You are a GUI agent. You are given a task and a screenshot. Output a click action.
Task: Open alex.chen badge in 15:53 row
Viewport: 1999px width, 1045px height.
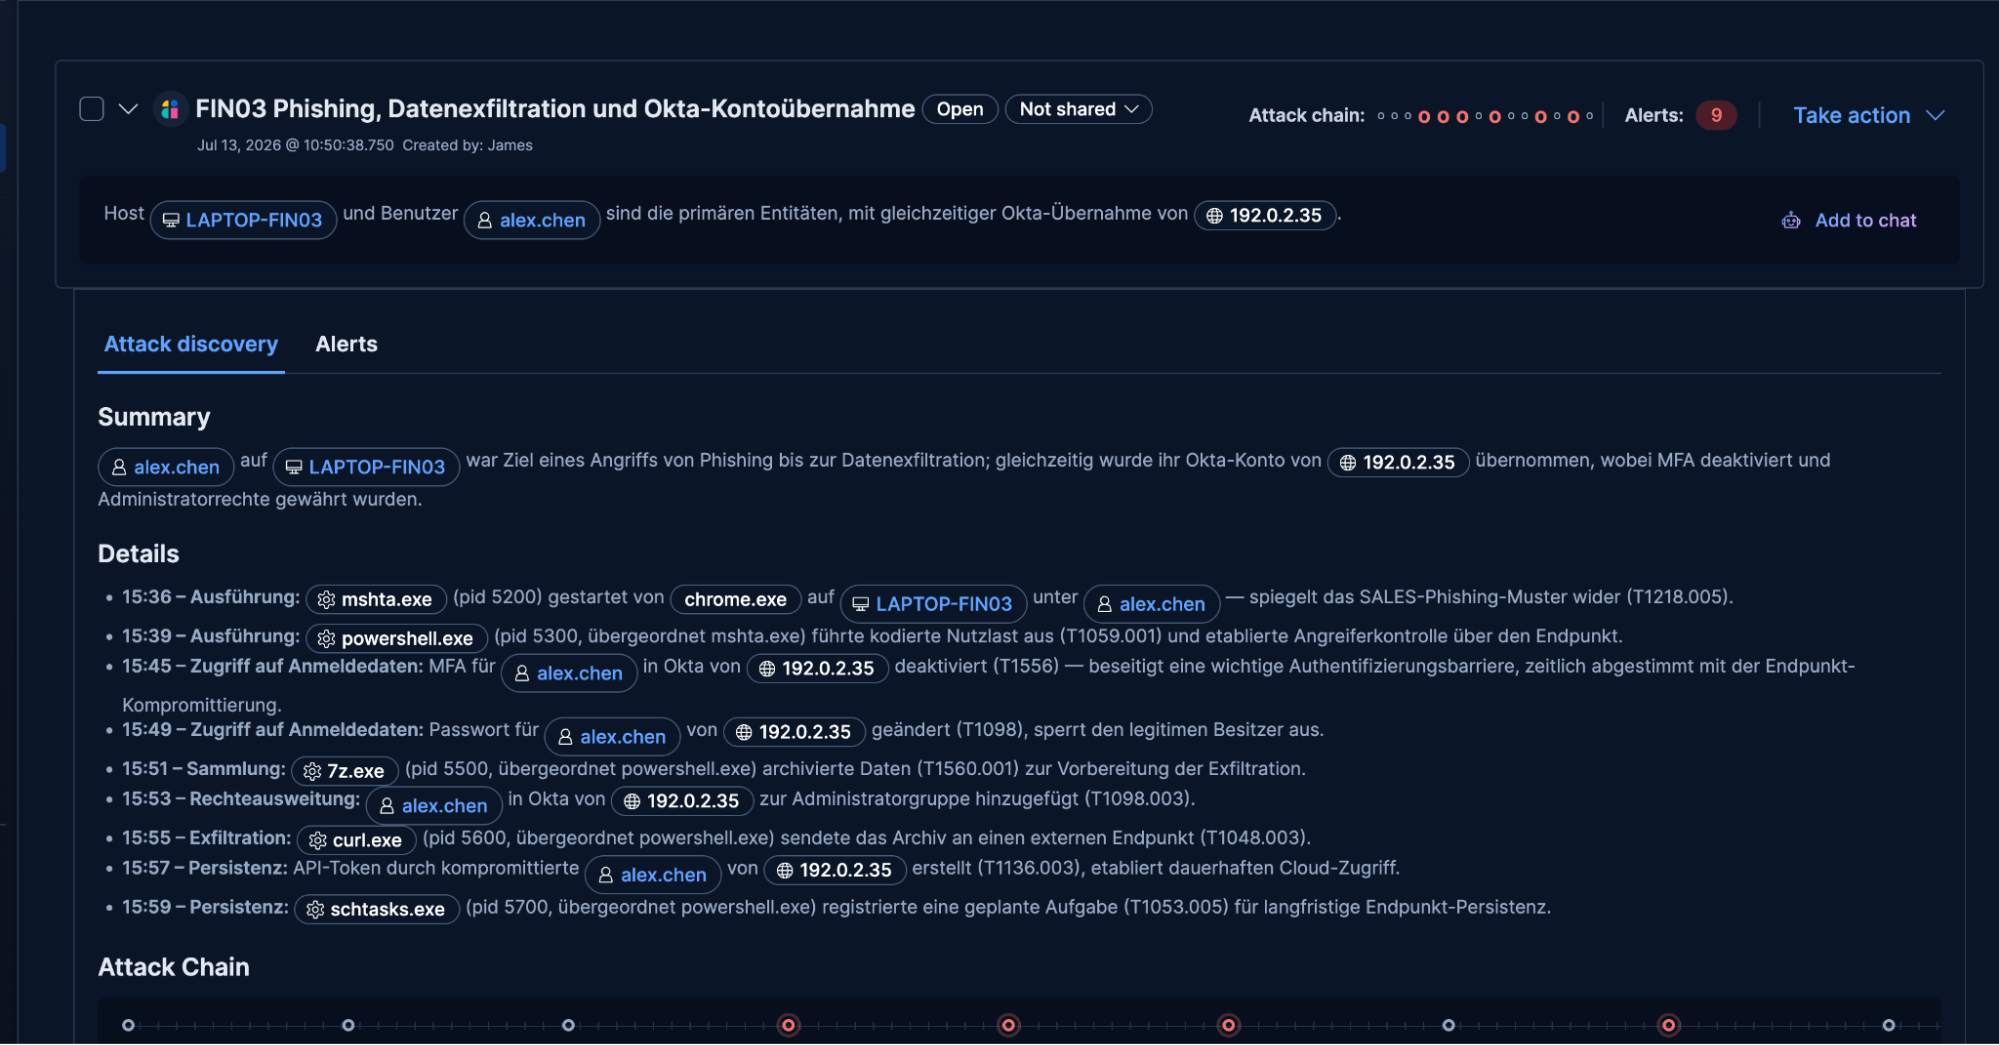[x=434, y=805]
